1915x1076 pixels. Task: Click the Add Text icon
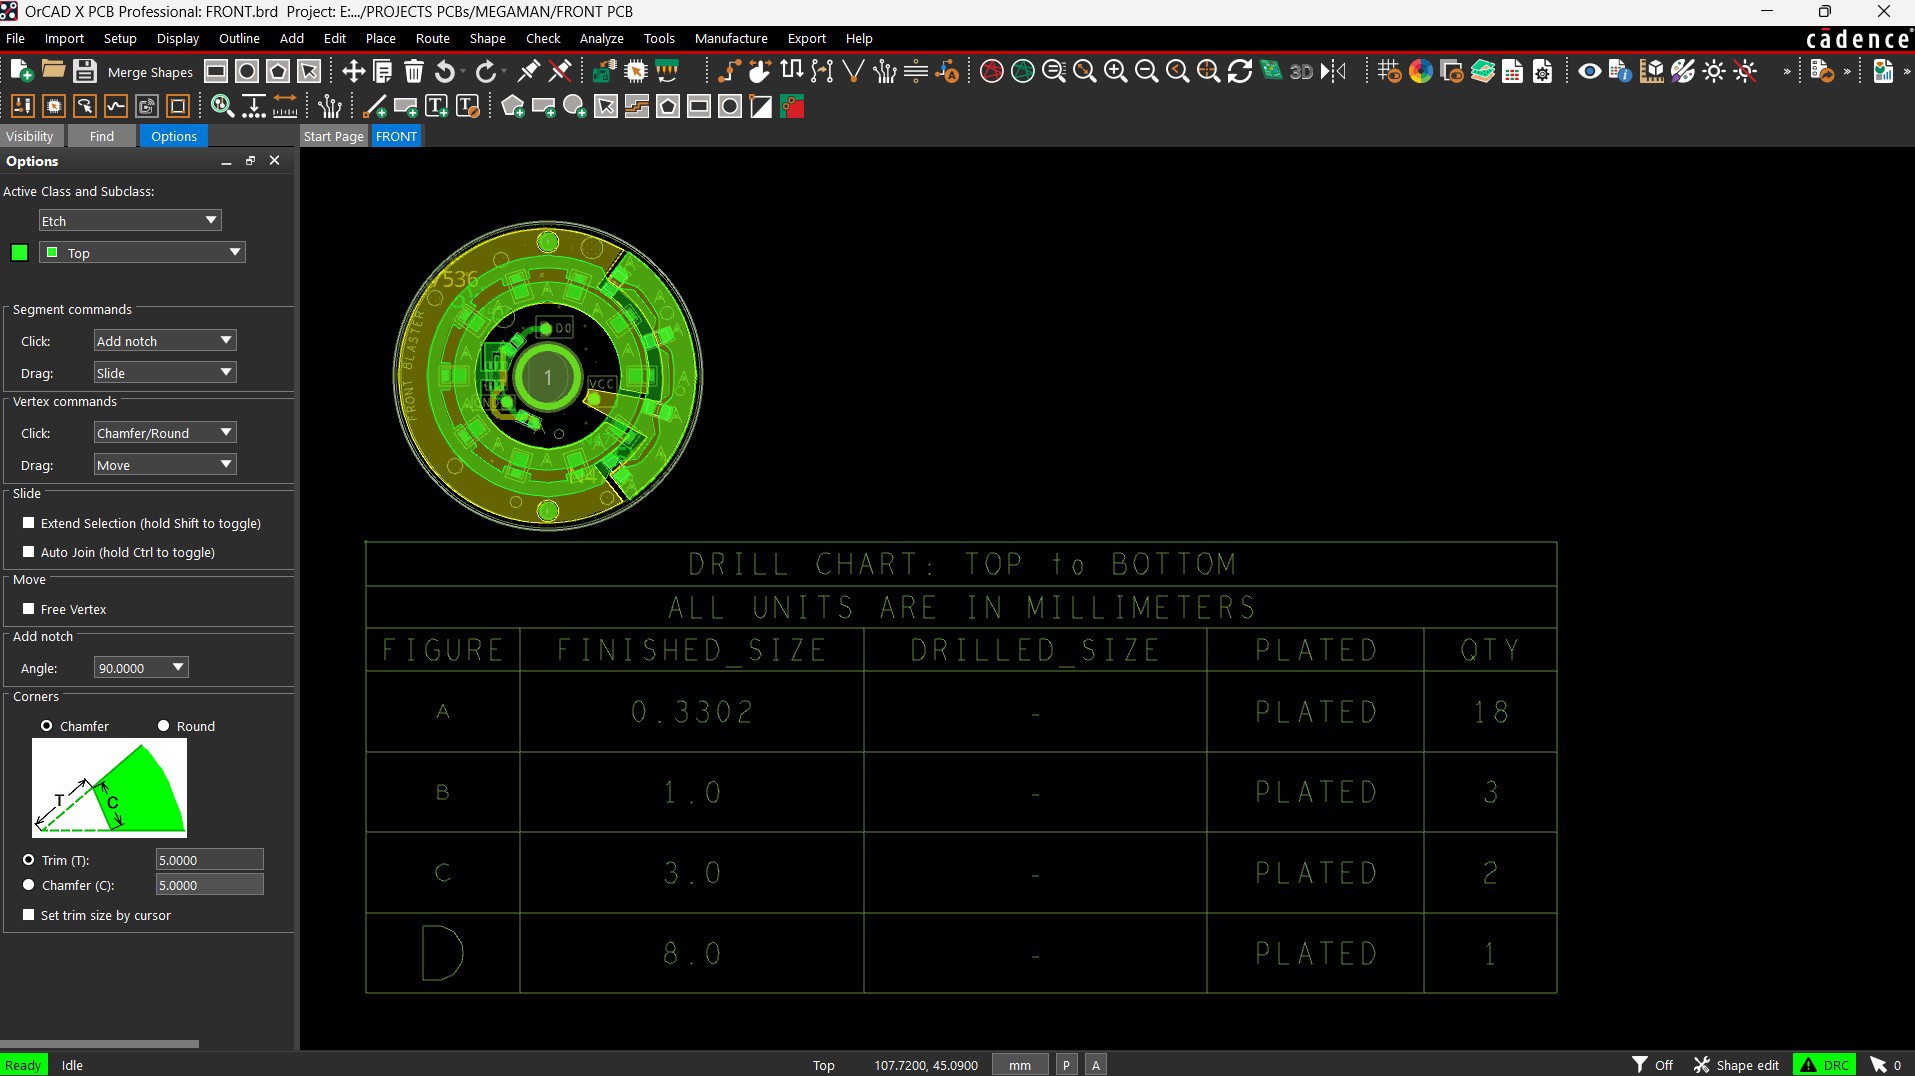(x=437, y=107)
